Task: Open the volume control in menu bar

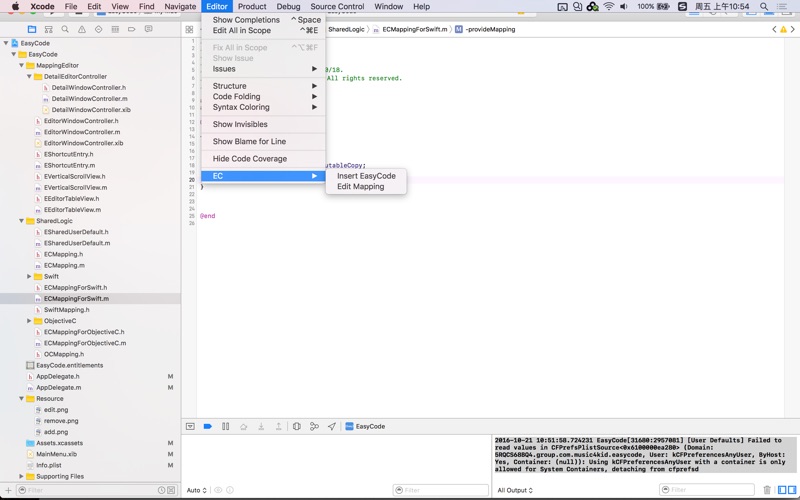Action: 623,7
